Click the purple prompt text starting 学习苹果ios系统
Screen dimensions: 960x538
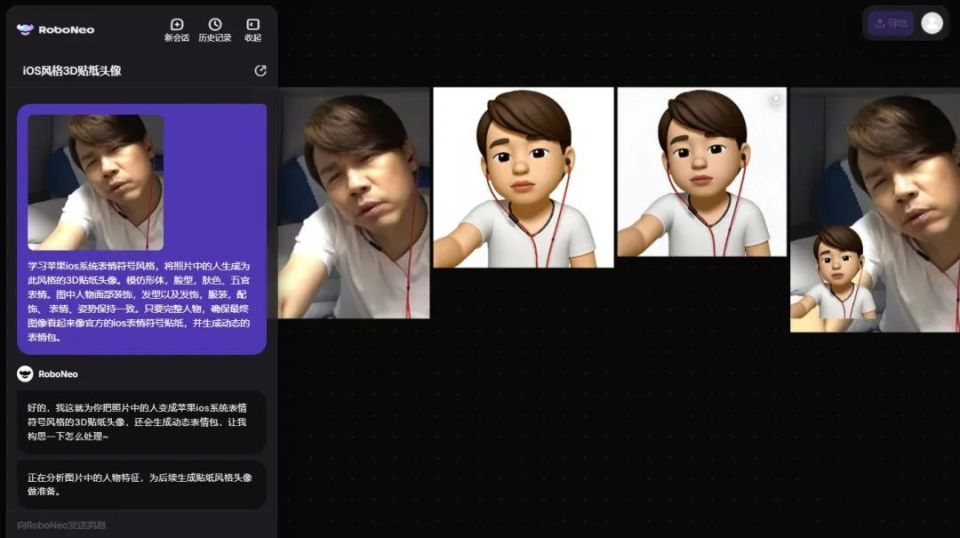pos(139,302)
